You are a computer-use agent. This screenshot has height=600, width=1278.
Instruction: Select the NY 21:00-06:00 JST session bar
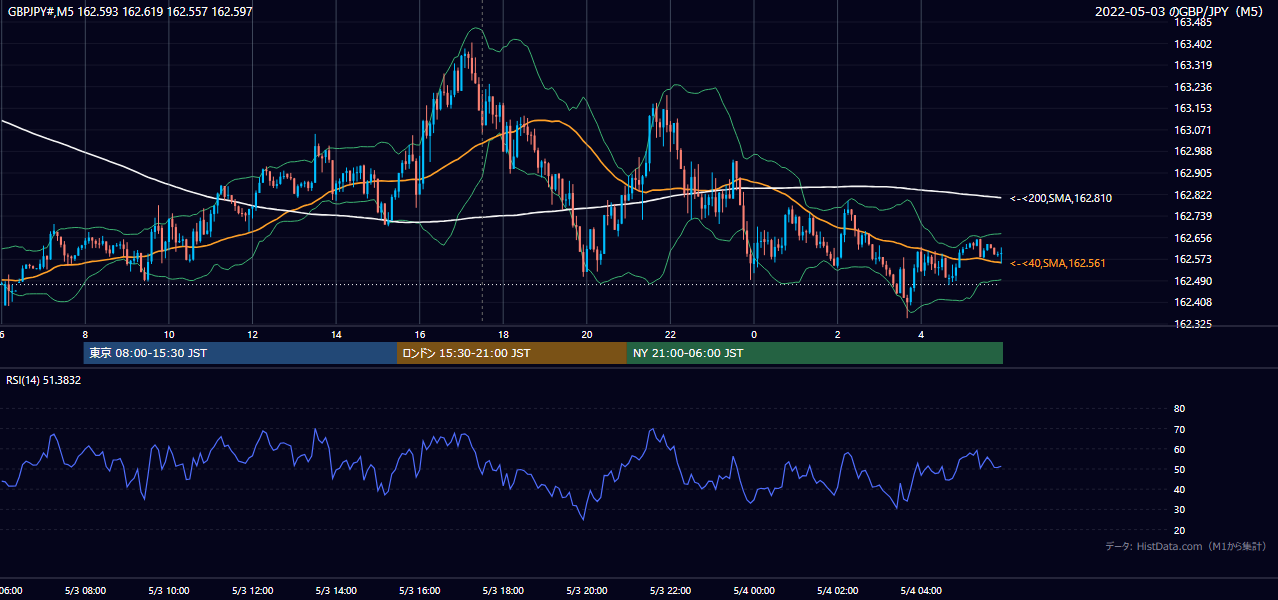815,353
